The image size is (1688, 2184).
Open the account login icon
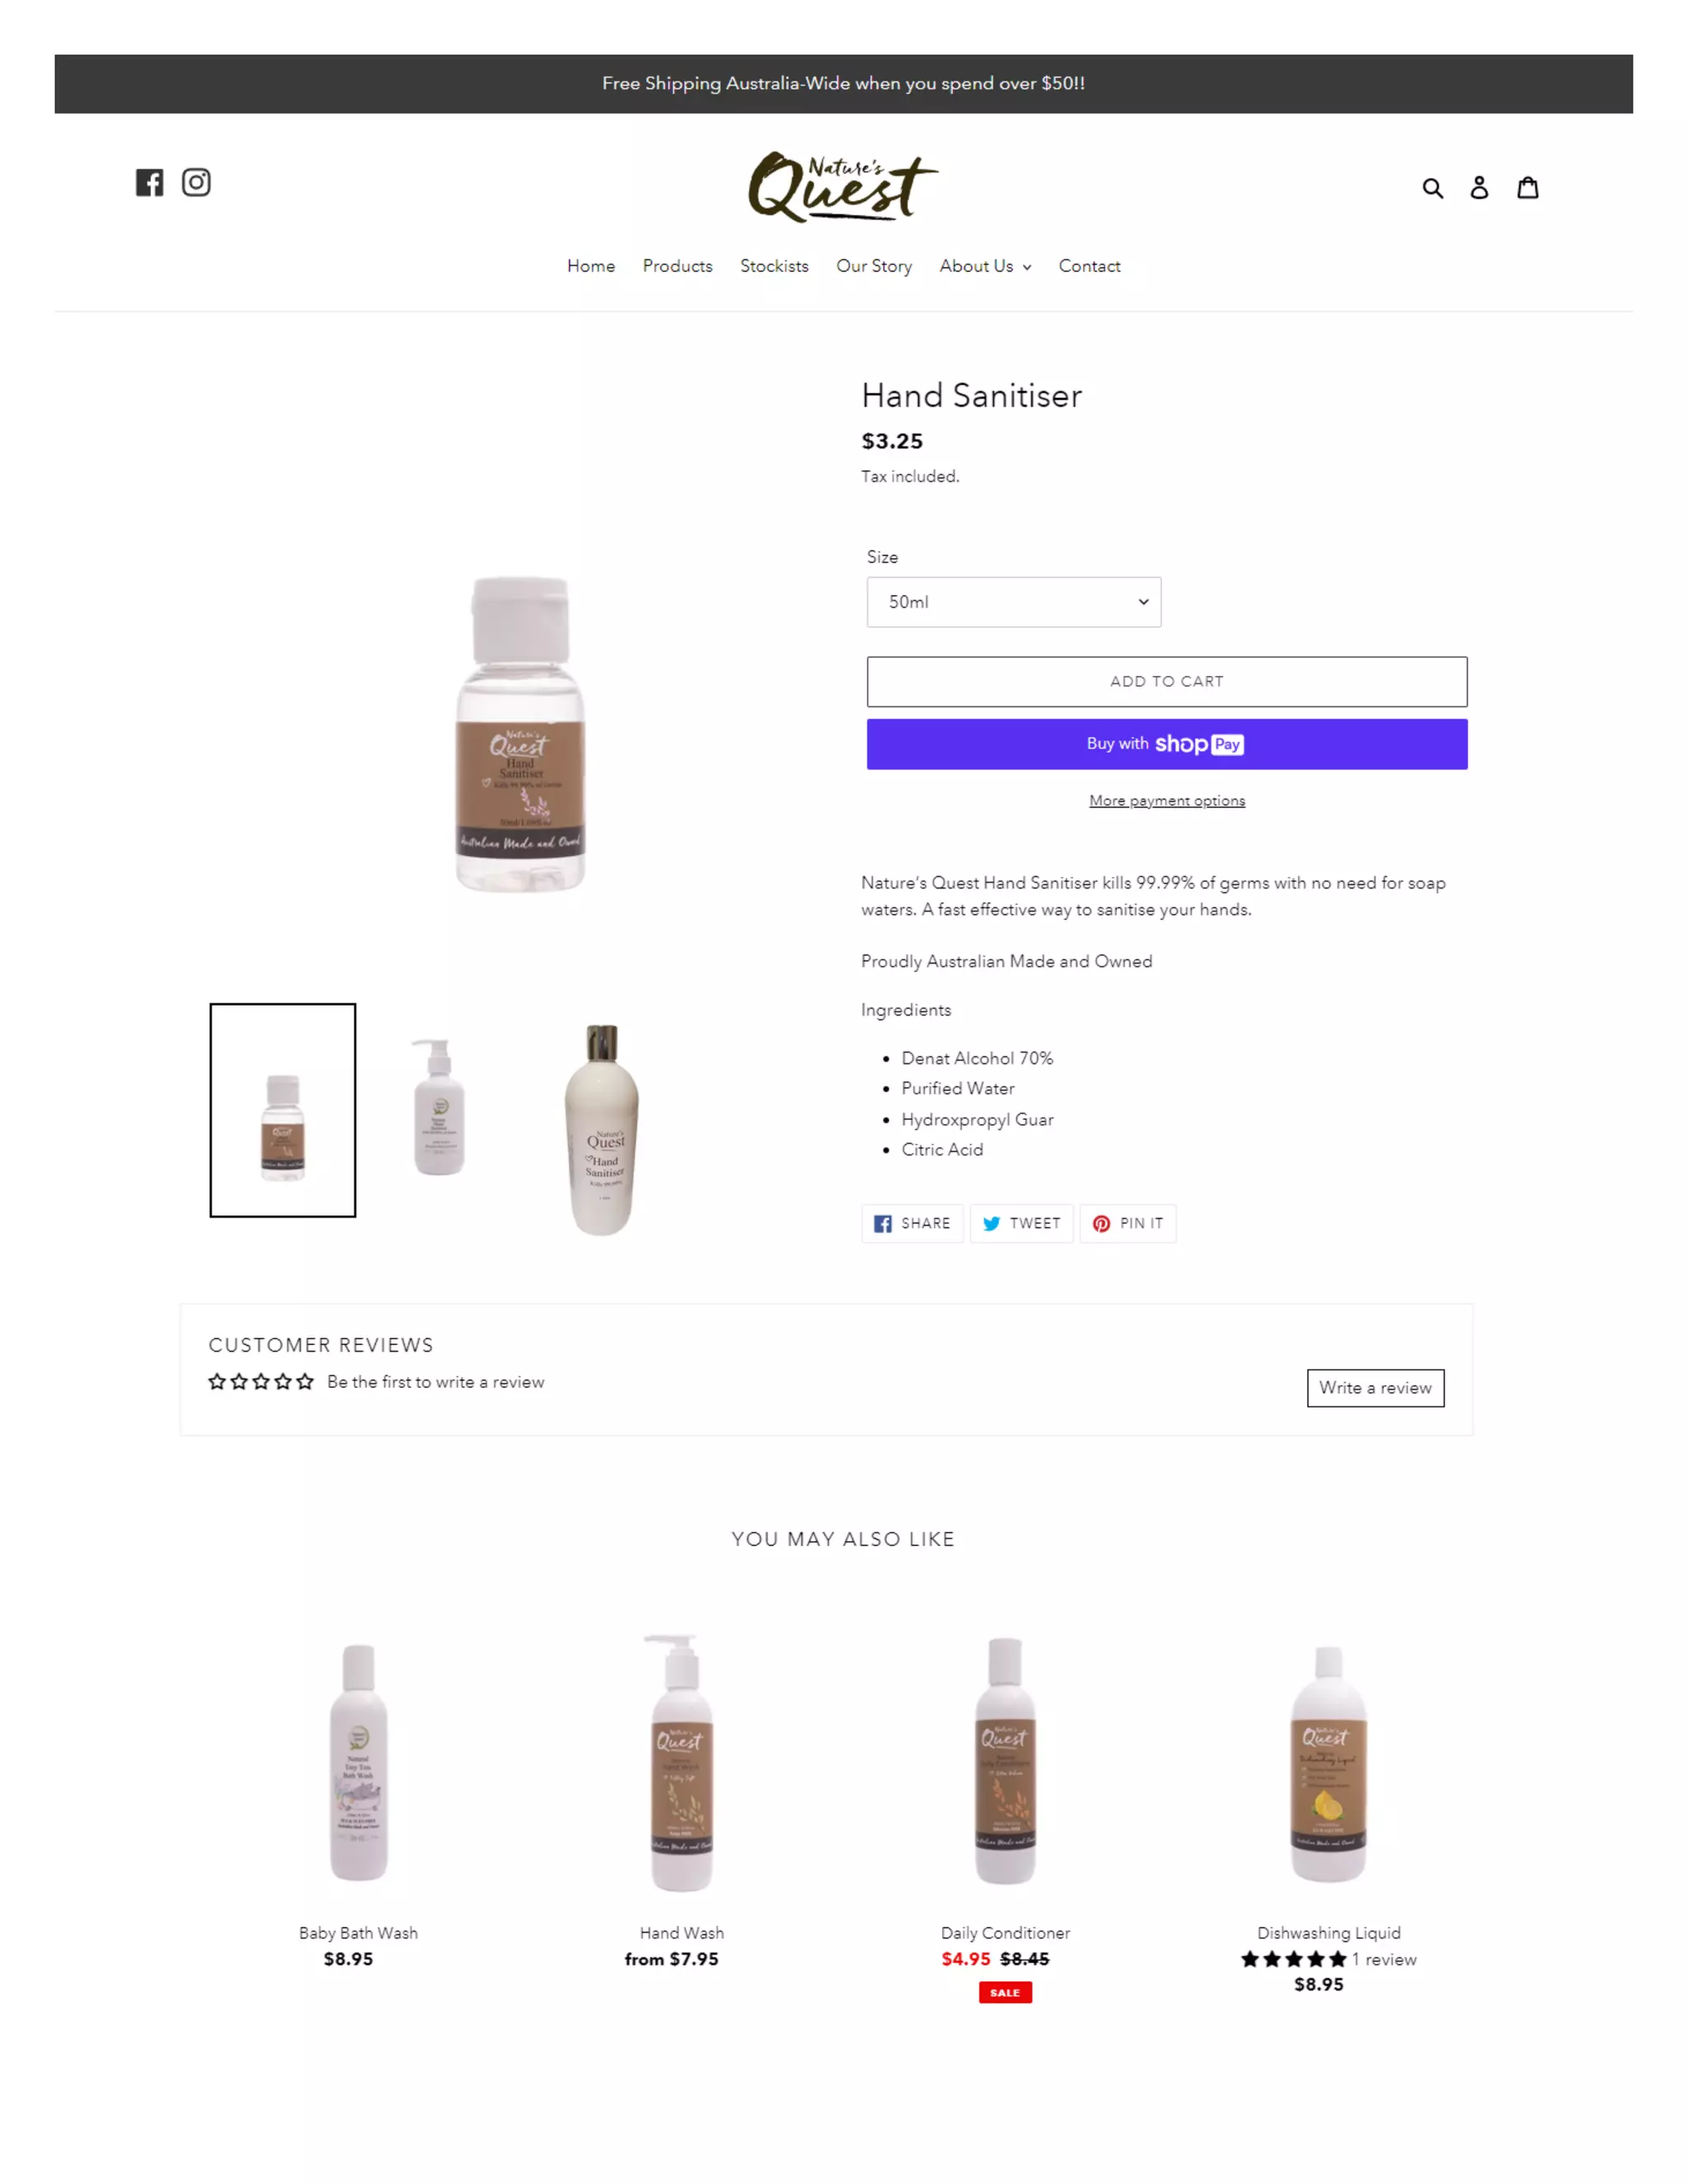[1479, 187]
